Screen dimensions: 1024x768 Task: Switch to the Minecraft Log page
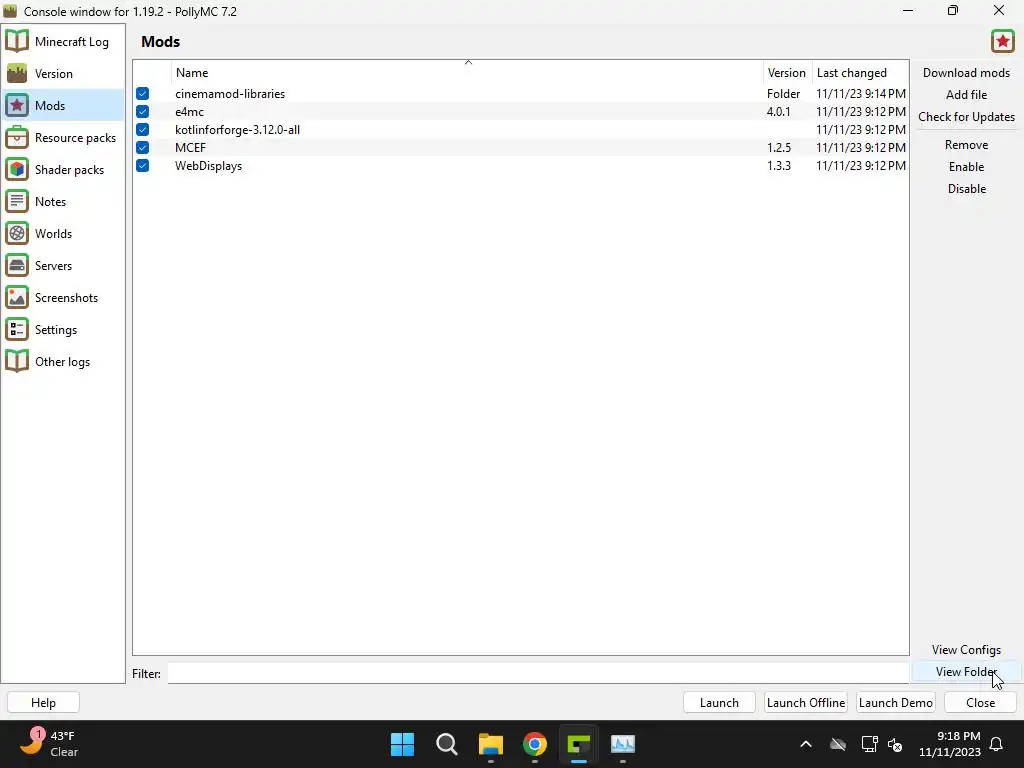63,41
